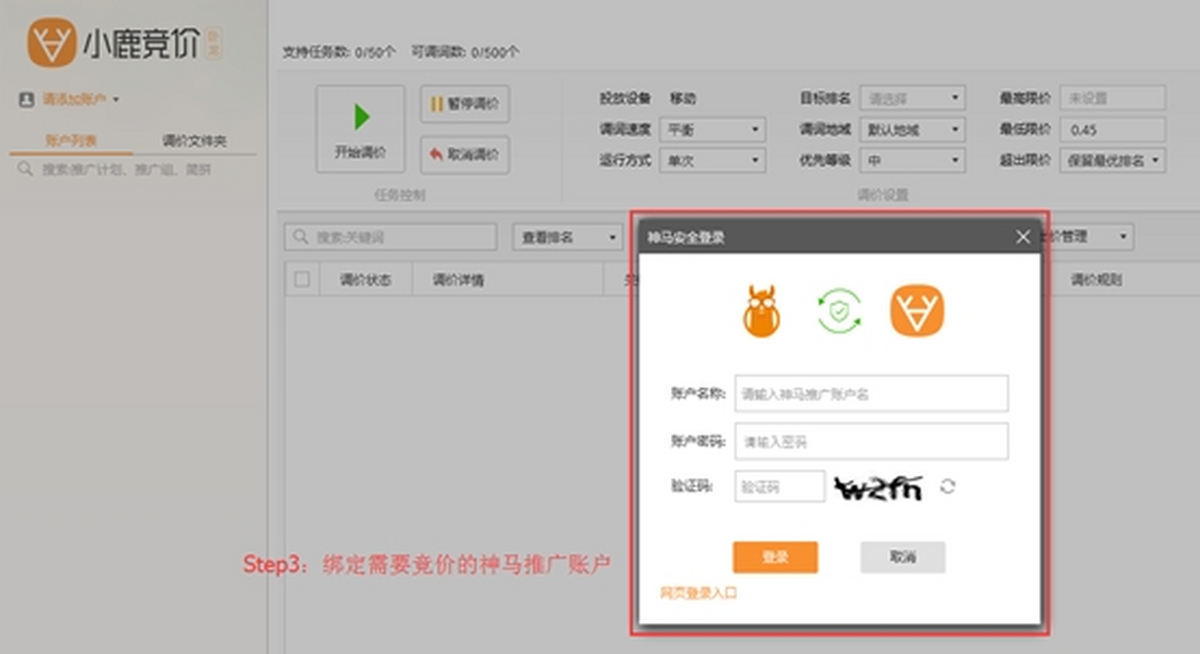
Task: Close the 神马安全登录 dialog
Action: coord(1023,237)
